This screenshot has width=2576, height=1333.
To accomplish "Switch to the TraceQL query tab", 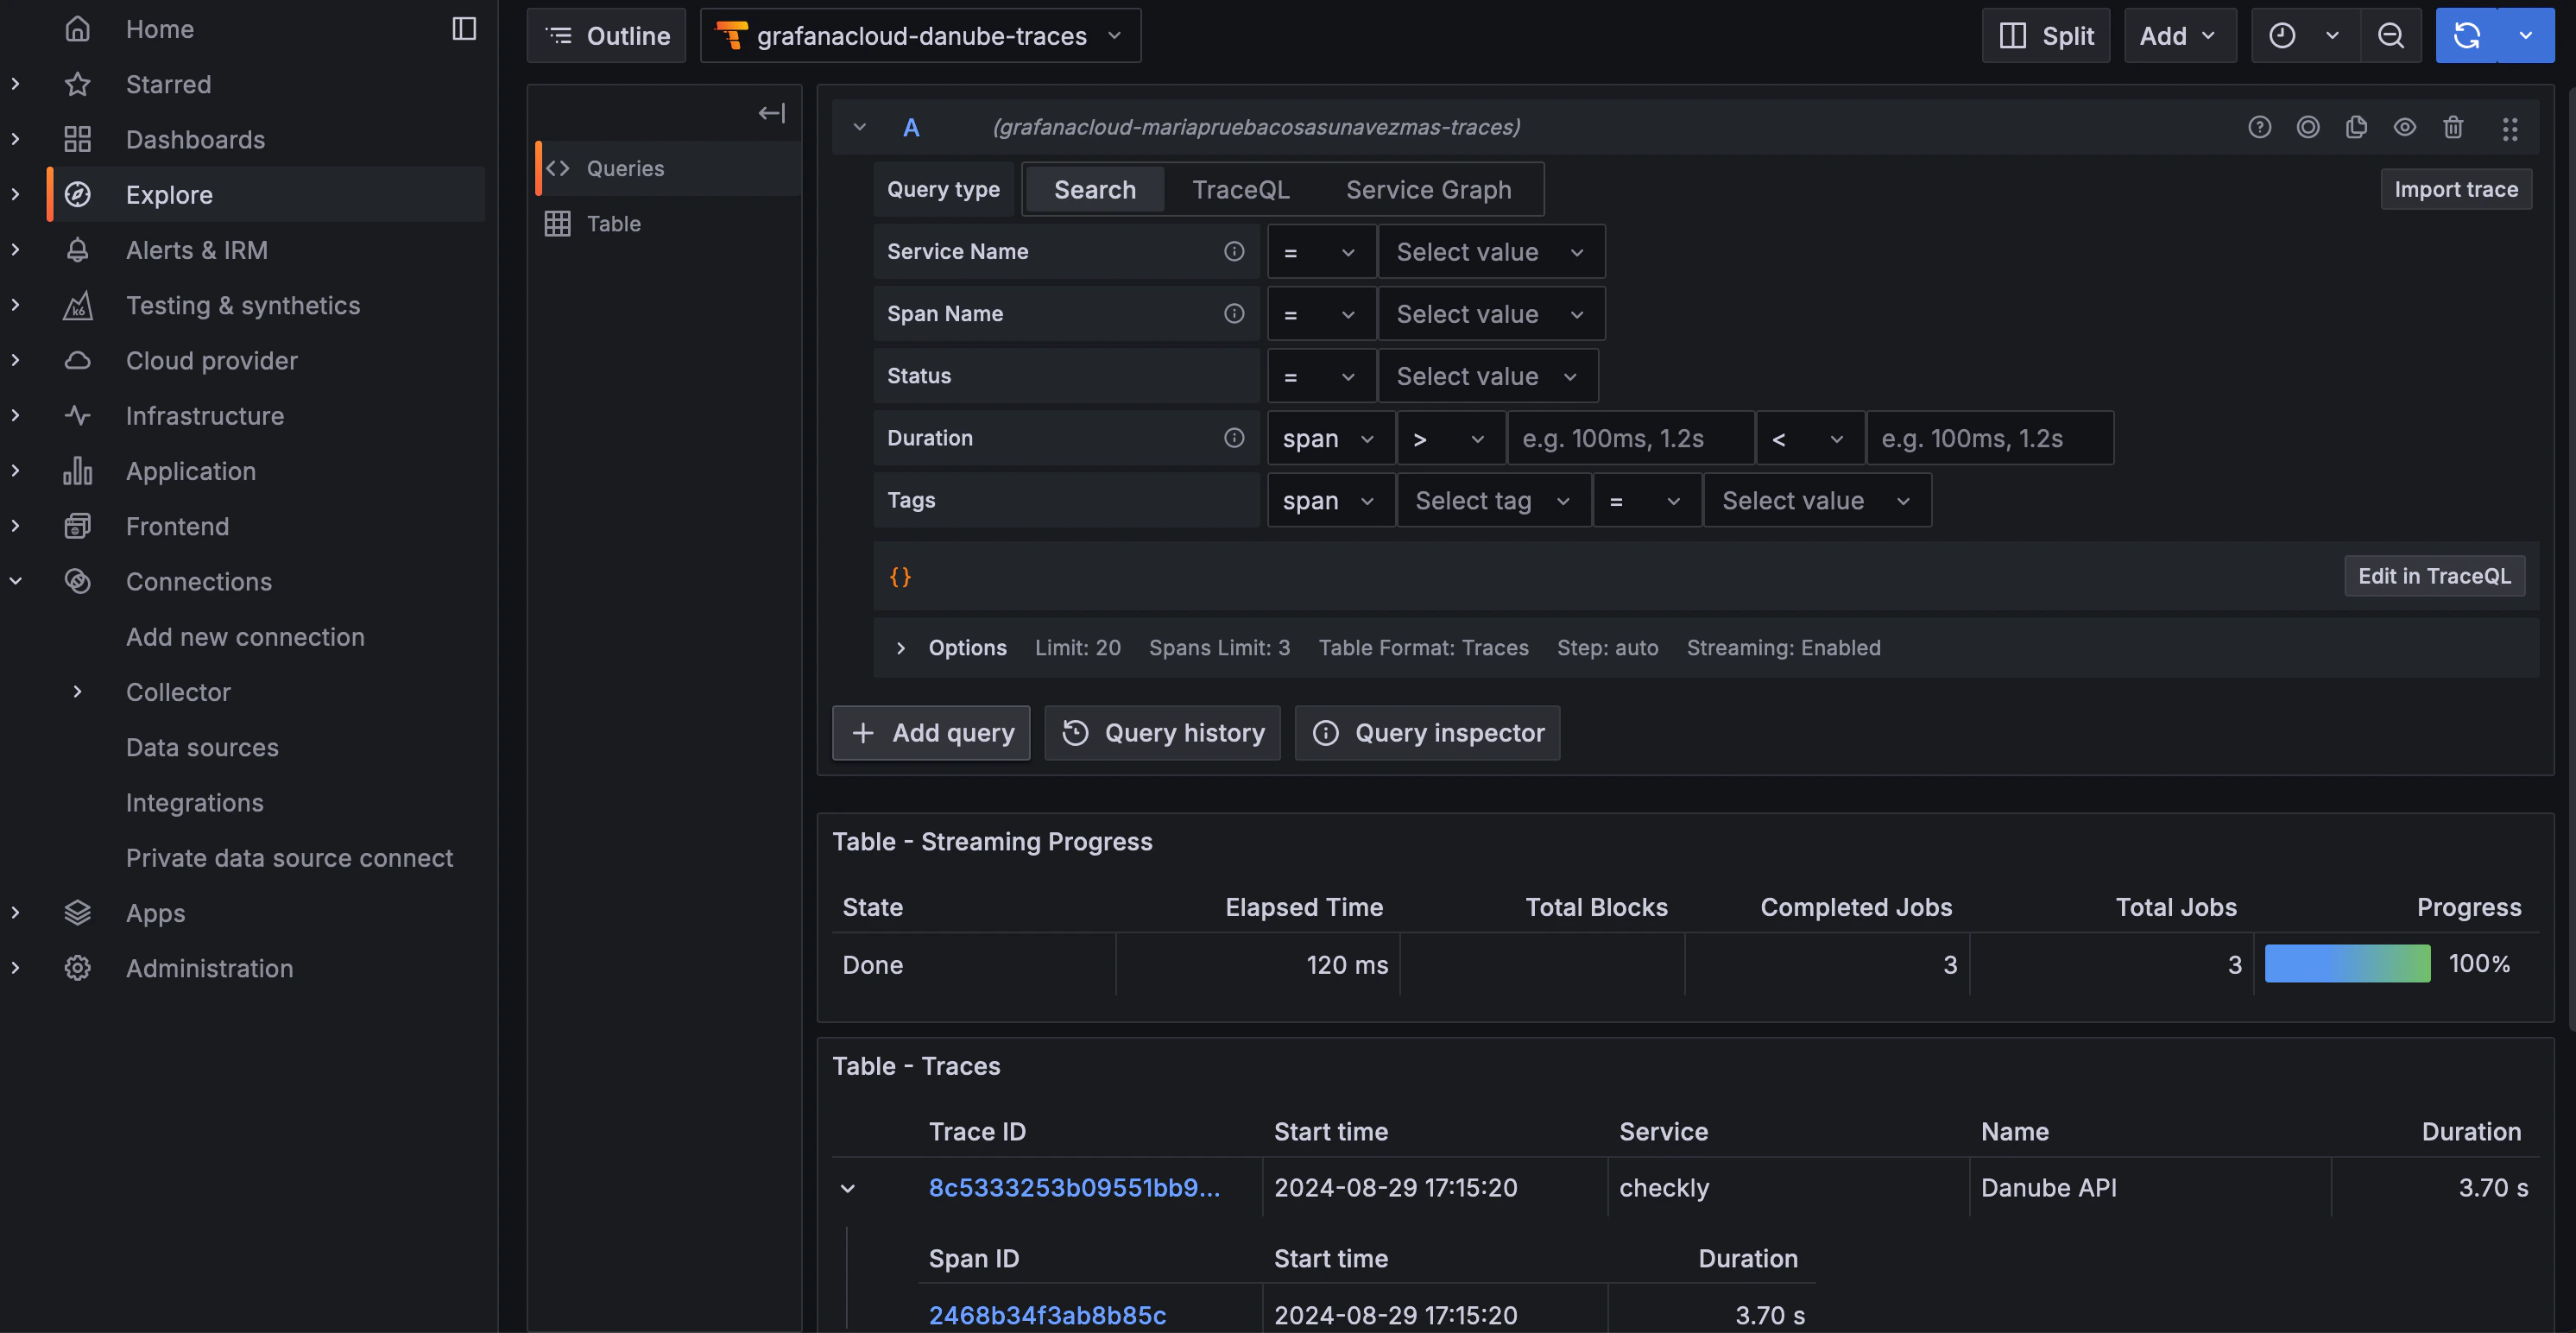I will click(1240, 189).
